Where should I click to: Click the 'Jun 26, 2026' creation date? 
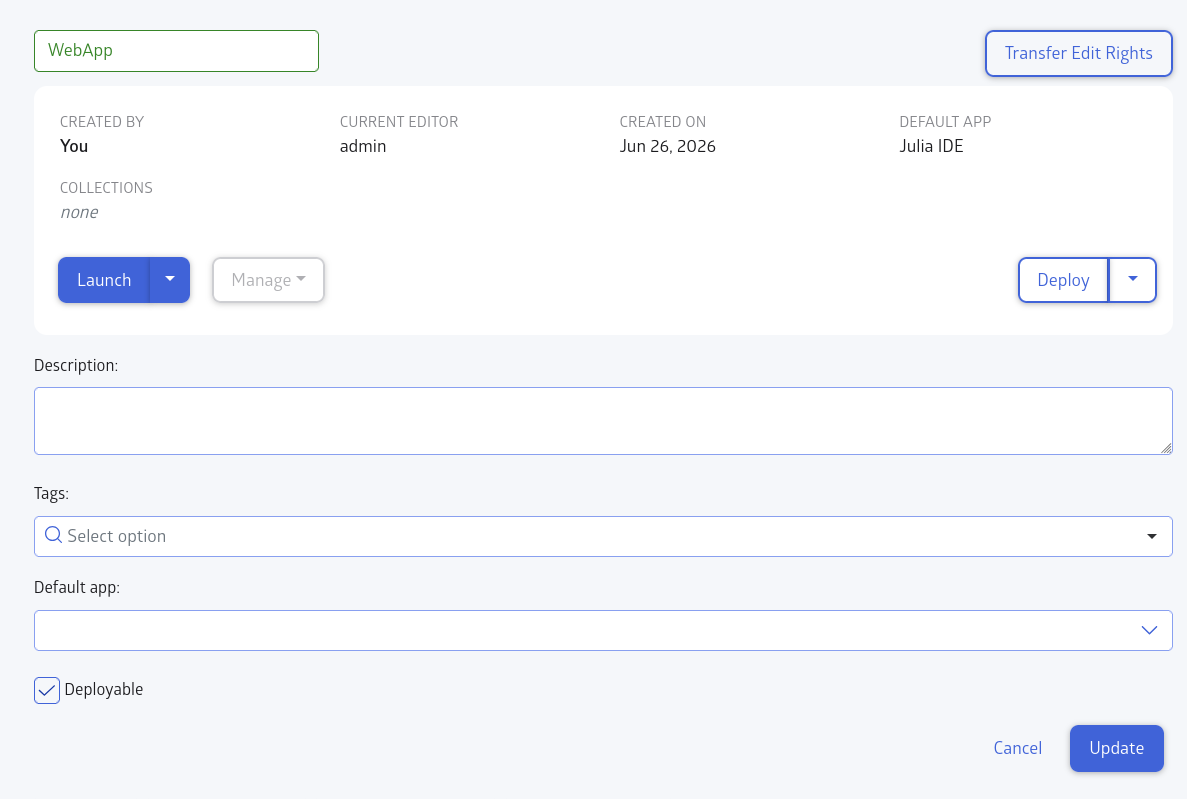tap(668, 146)
